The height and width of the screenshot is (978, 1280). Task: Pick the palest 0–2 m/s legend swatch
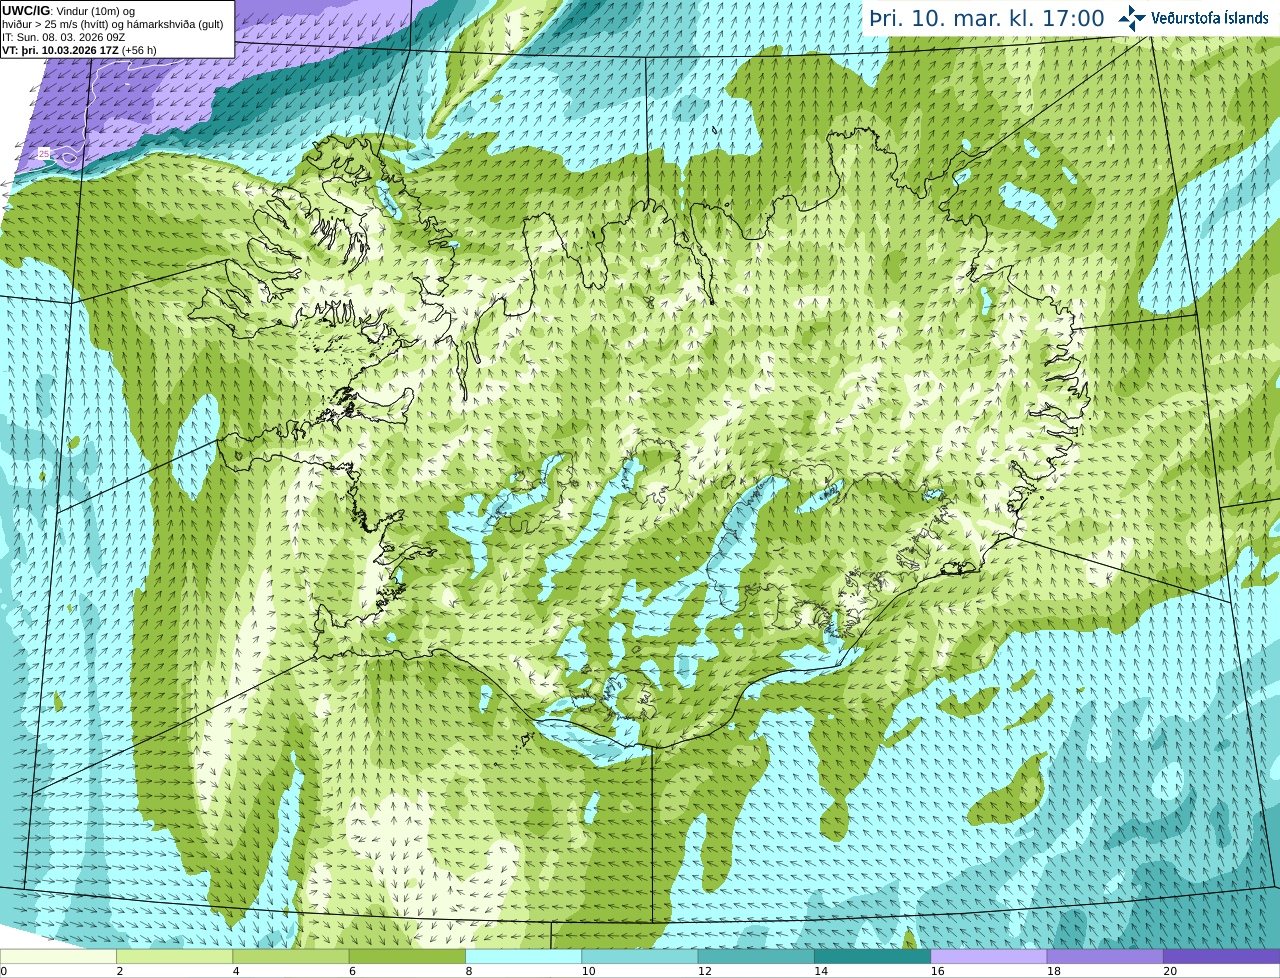(x=58, y=956)
